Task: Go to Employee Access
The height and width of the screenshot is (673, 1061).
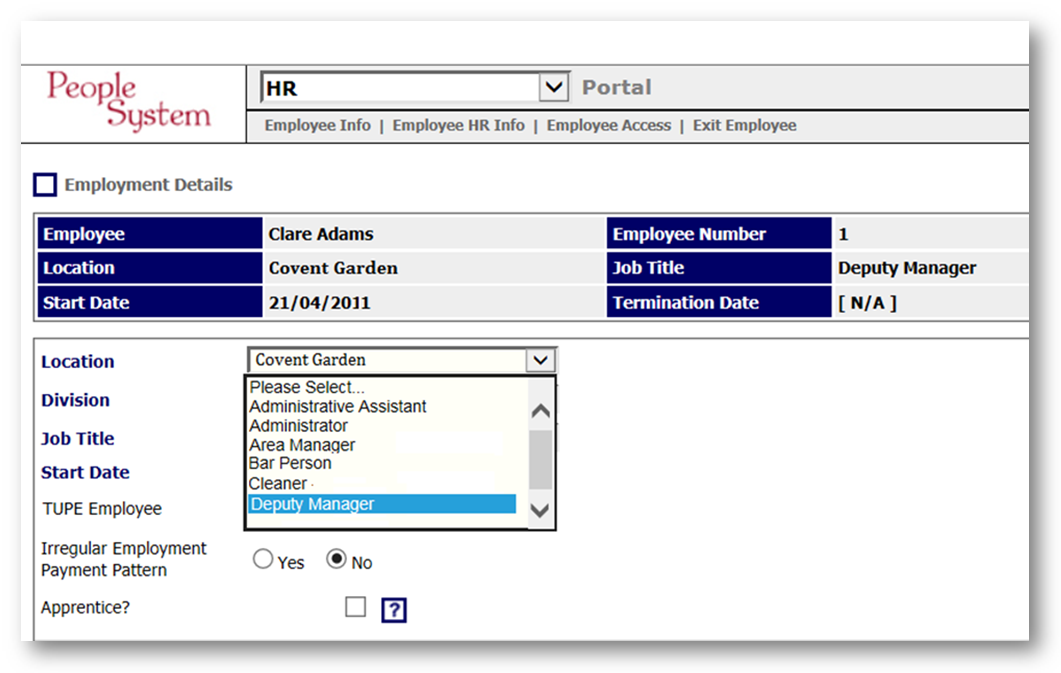Action: click(608, 126)
